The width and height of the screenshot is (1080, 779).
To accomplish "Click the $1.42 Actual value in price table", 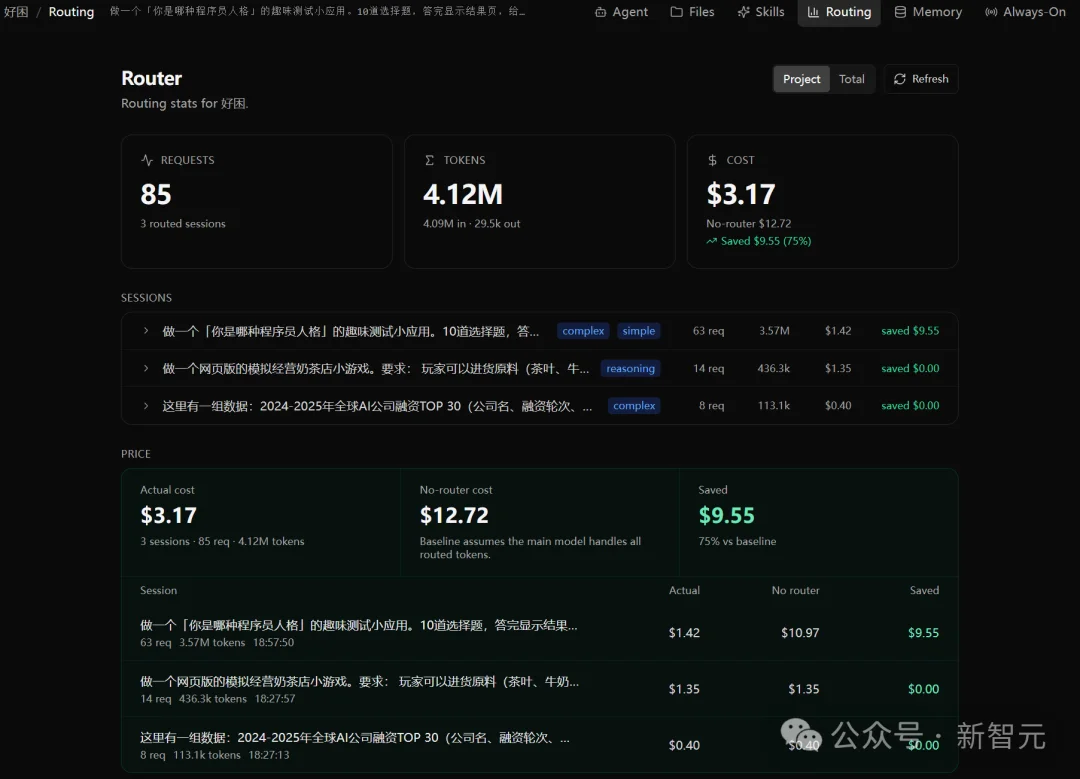I will (684, 633).
